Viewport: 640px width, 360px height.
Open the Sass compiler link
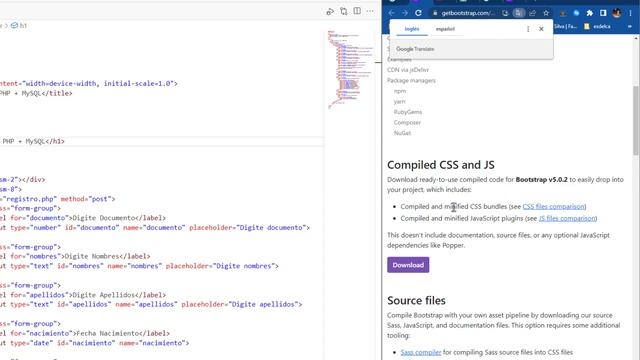pyautogui.click(x=421, y=352)
